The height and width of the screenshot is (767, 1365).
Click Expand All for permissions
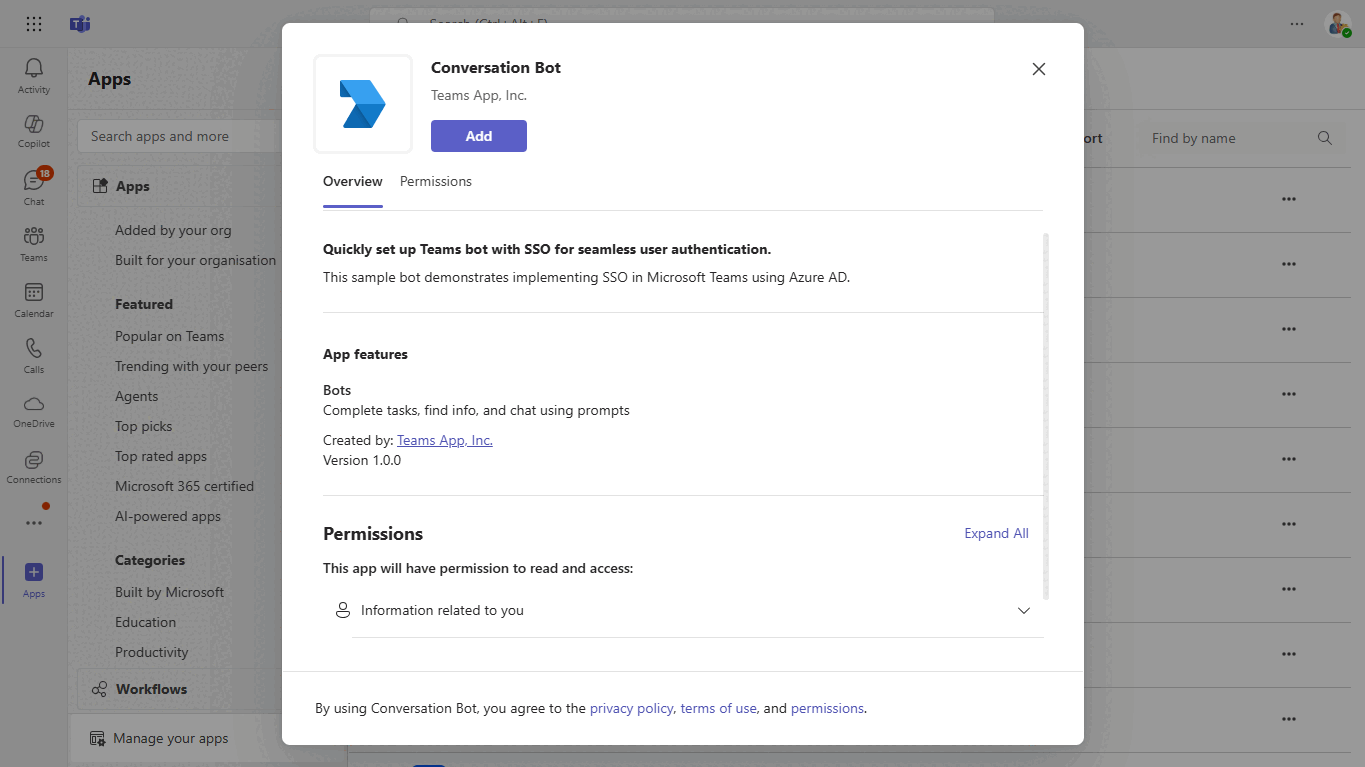coord(996,533)
